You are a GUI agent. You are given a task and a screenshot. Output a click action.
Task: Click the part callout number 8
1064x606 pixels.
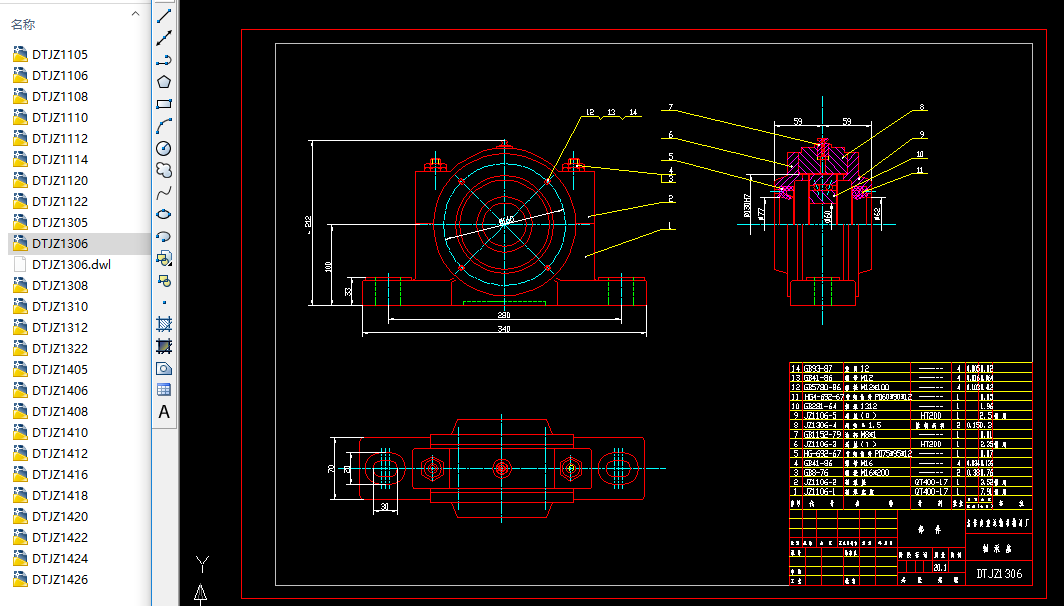tap(922, 107)
